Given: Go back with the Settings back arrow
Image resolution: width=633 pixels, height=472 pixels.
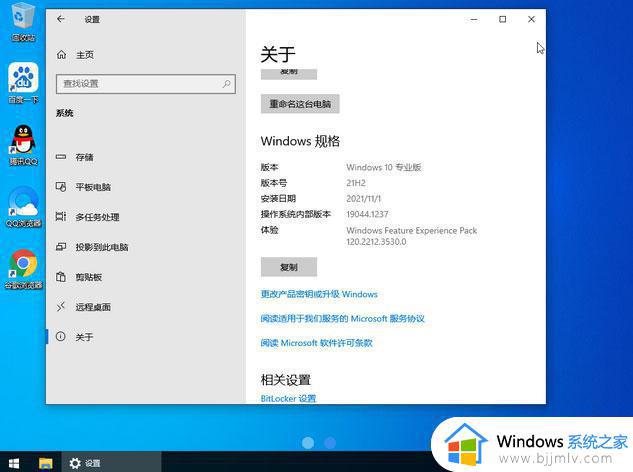Looking at the screenshot, I should coord(61,19).
